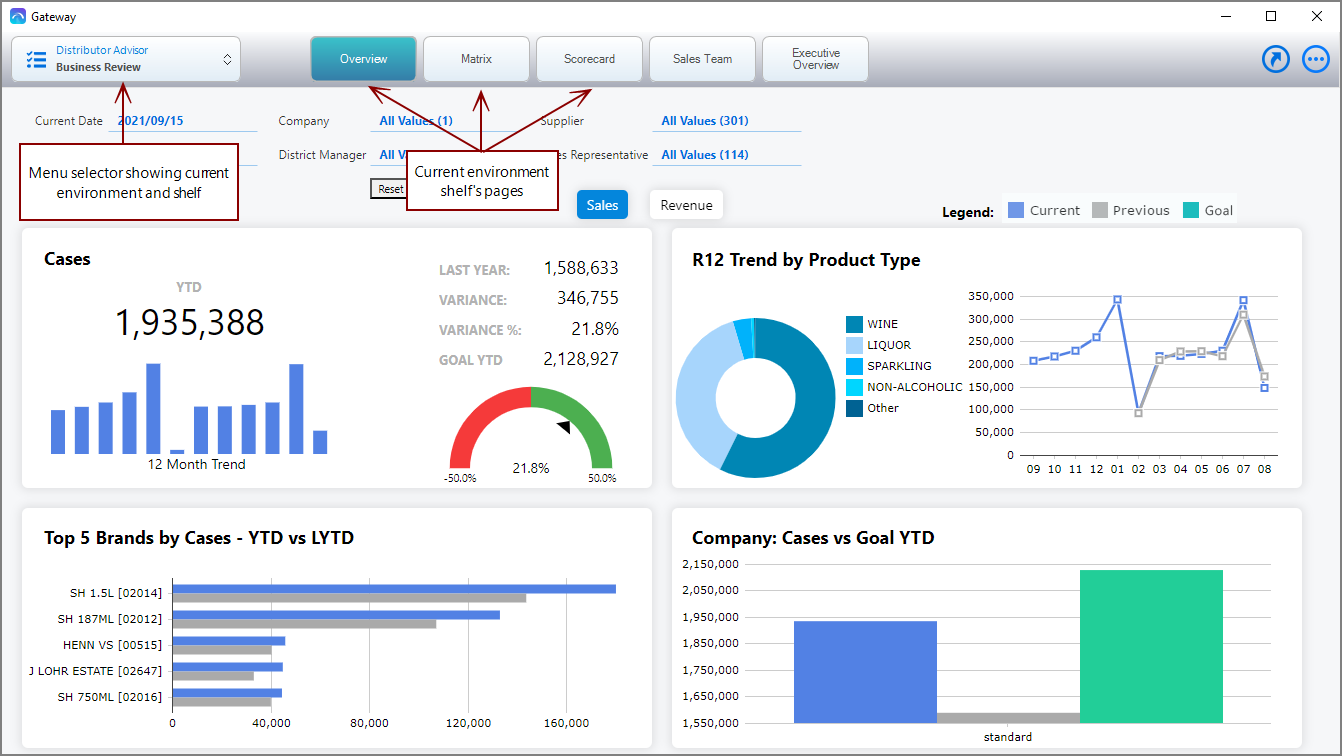
Task: Expand the Distributor Advisor menu selector arrows
Action: click(x=227, y=60)
